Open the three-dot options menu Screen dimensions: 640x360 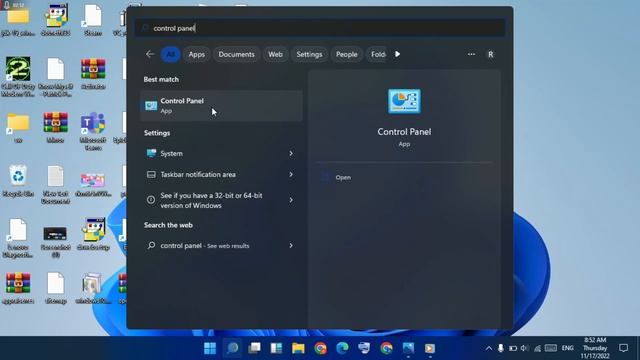[471, 54]
